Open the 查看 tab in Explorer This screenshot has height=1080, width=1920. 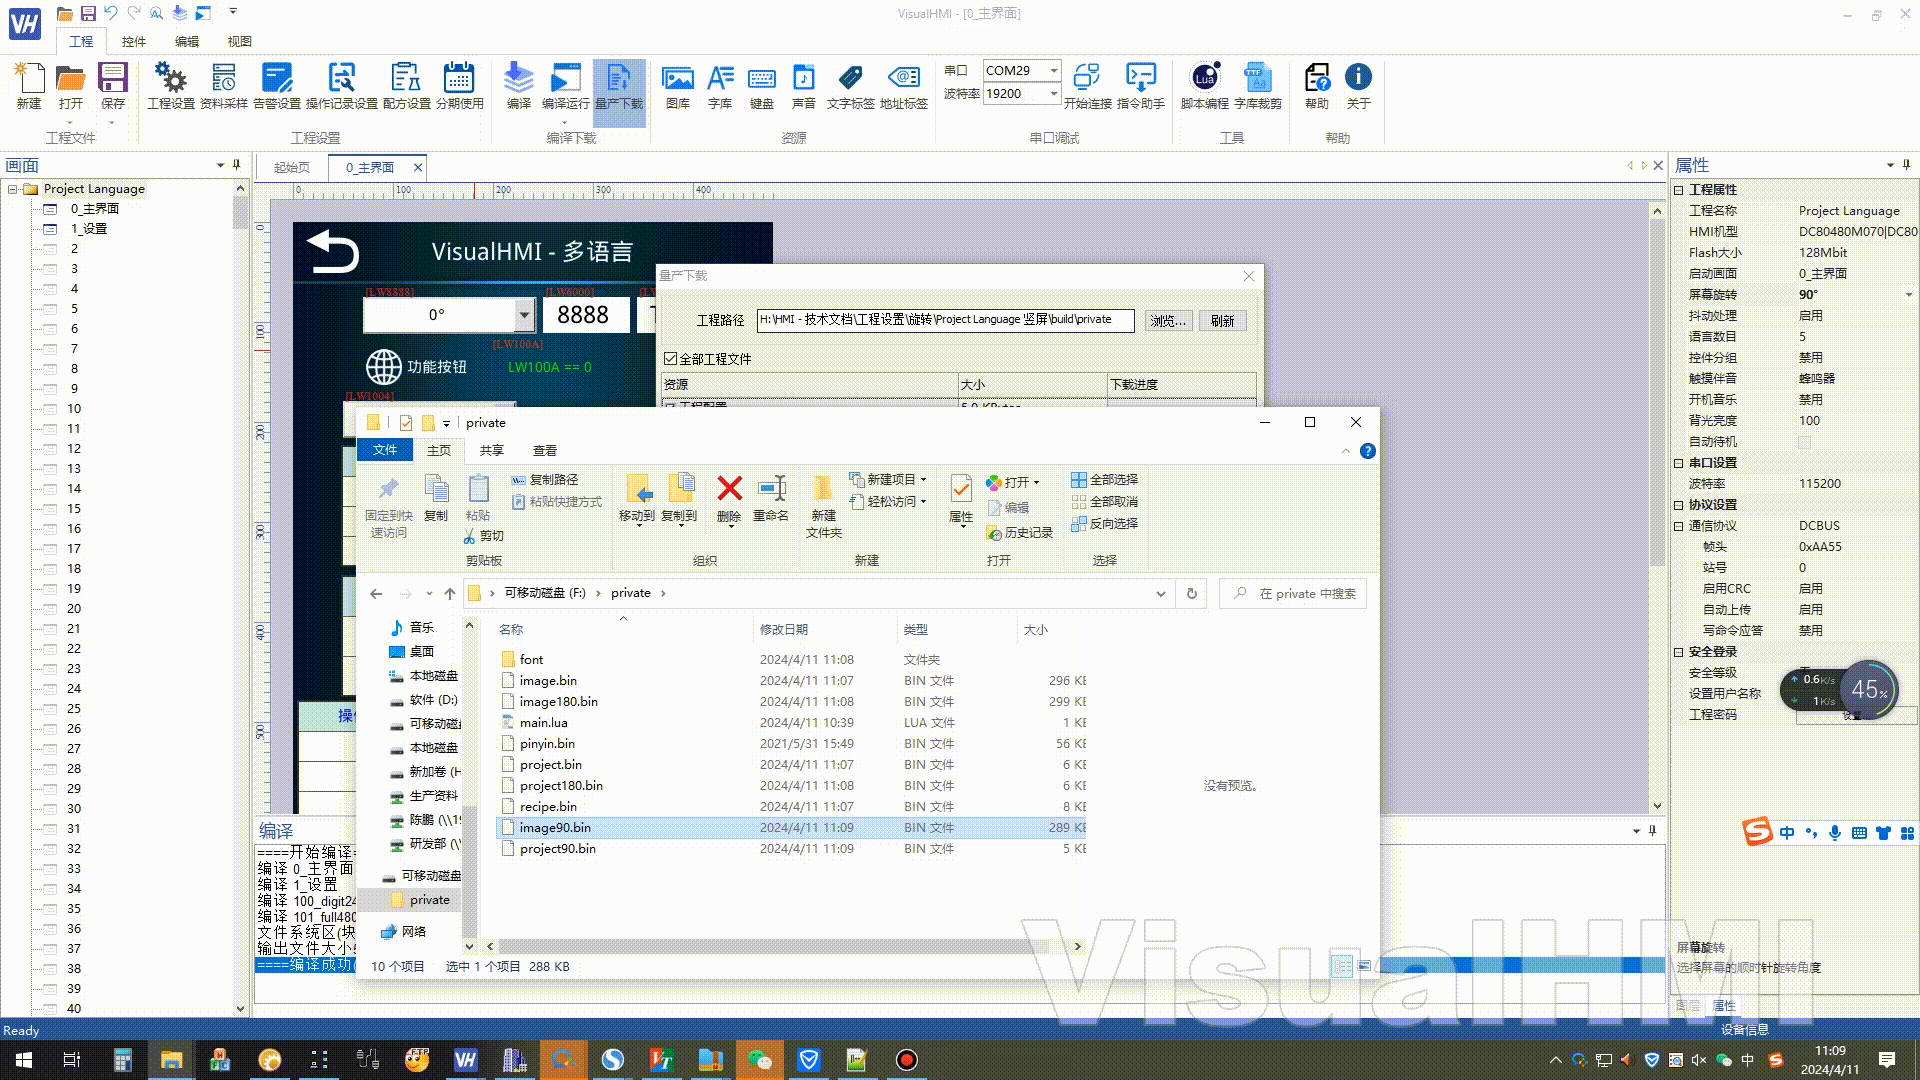(544, 451)
